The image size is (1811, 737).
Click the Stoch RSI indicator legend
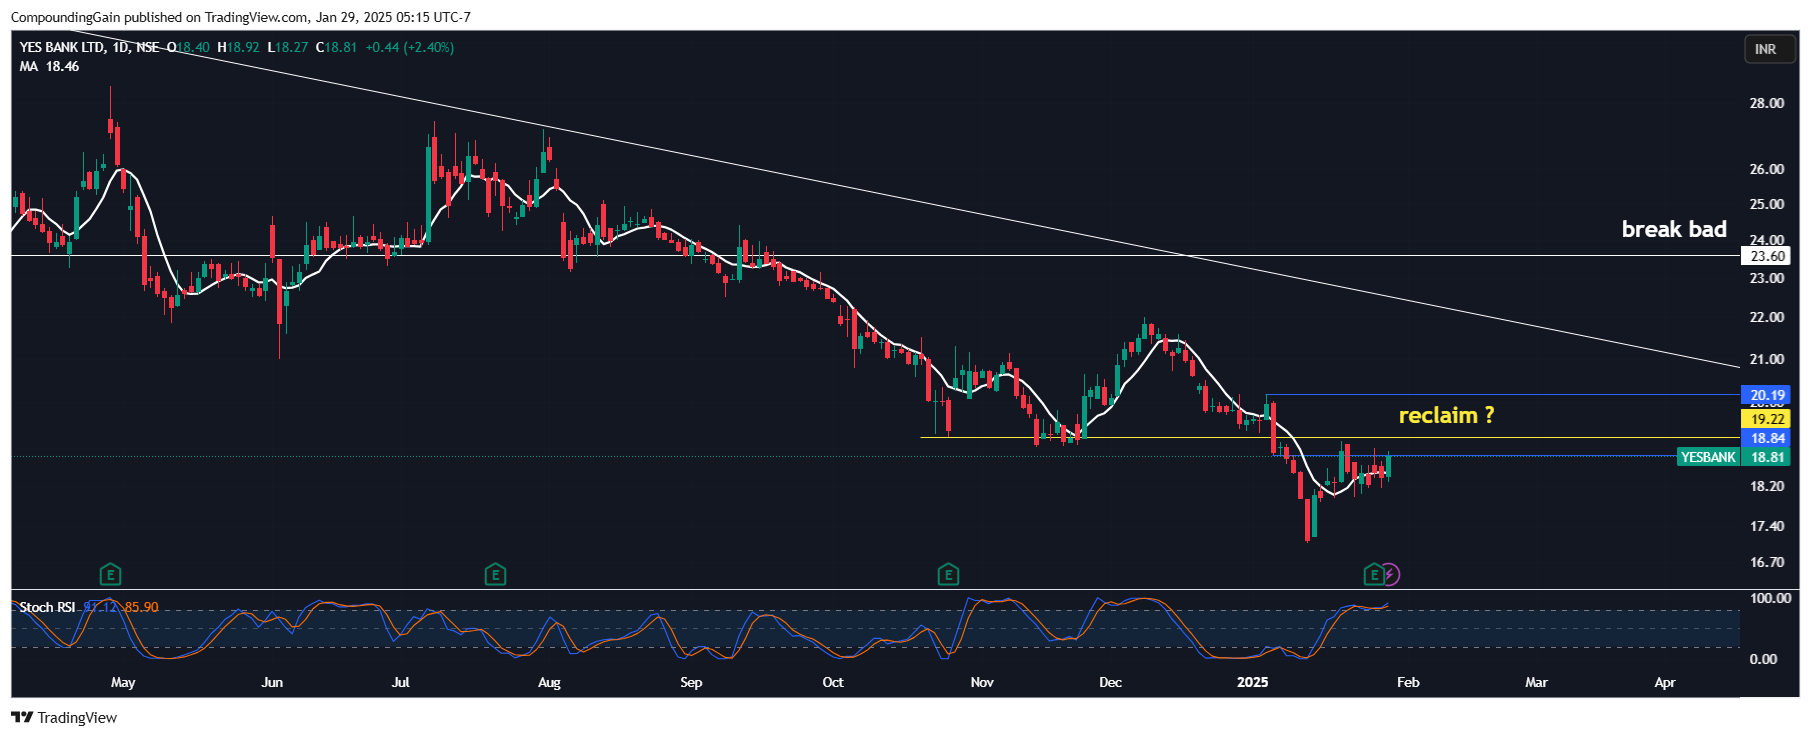coord(47,607)
